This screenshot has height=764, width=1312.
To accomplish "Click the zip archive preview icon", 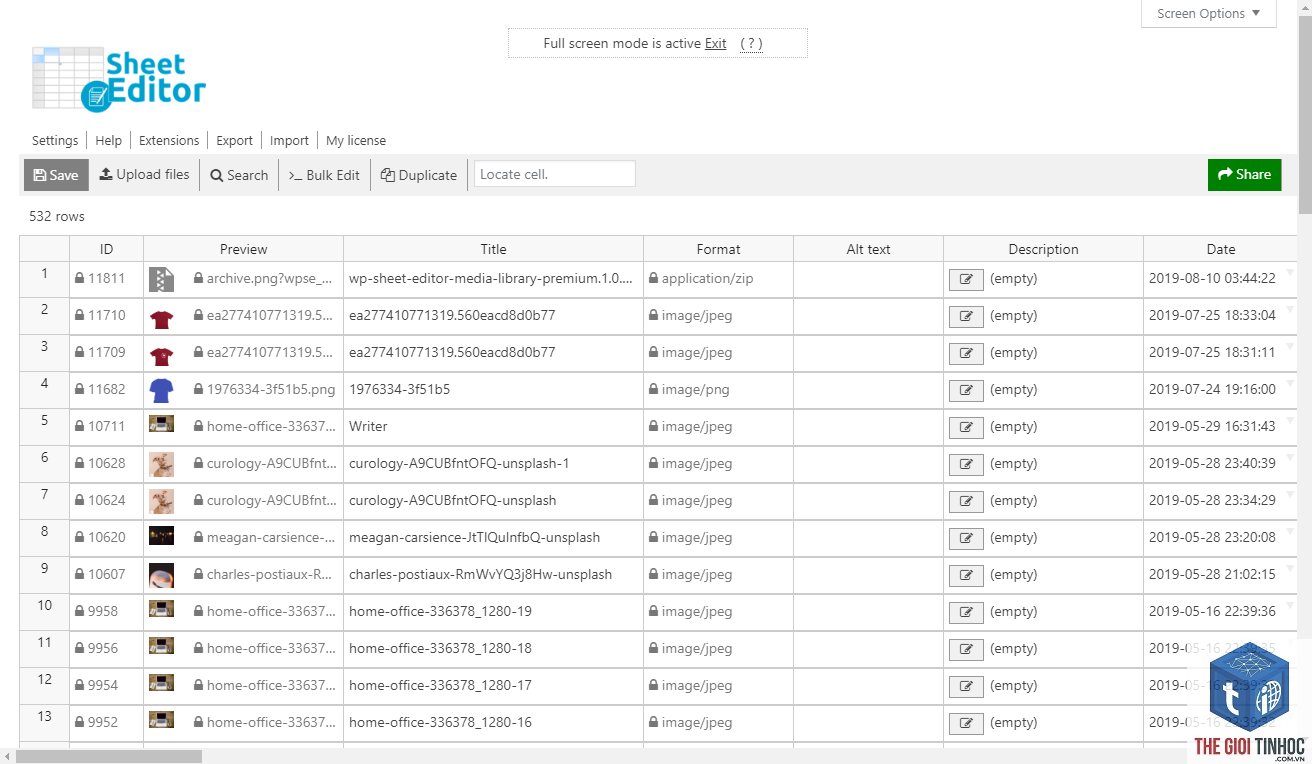I will tap(161, 280).
